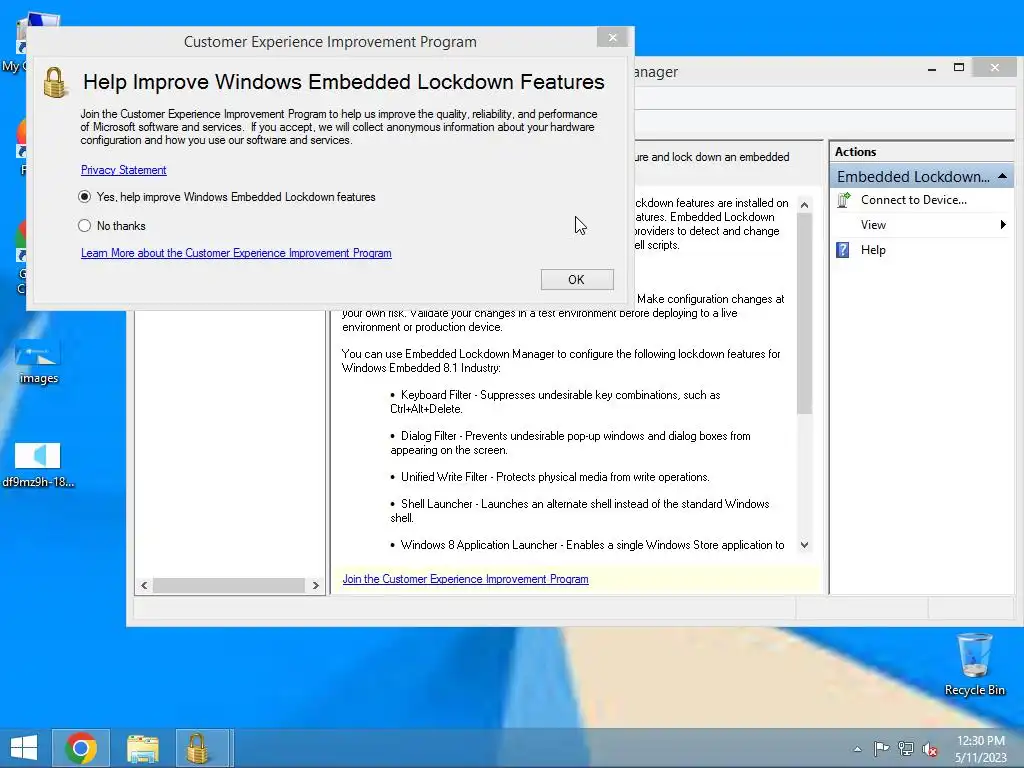Expand the View submenu arrow
The image size is (1024, 768).
[x=1003, y=225]
